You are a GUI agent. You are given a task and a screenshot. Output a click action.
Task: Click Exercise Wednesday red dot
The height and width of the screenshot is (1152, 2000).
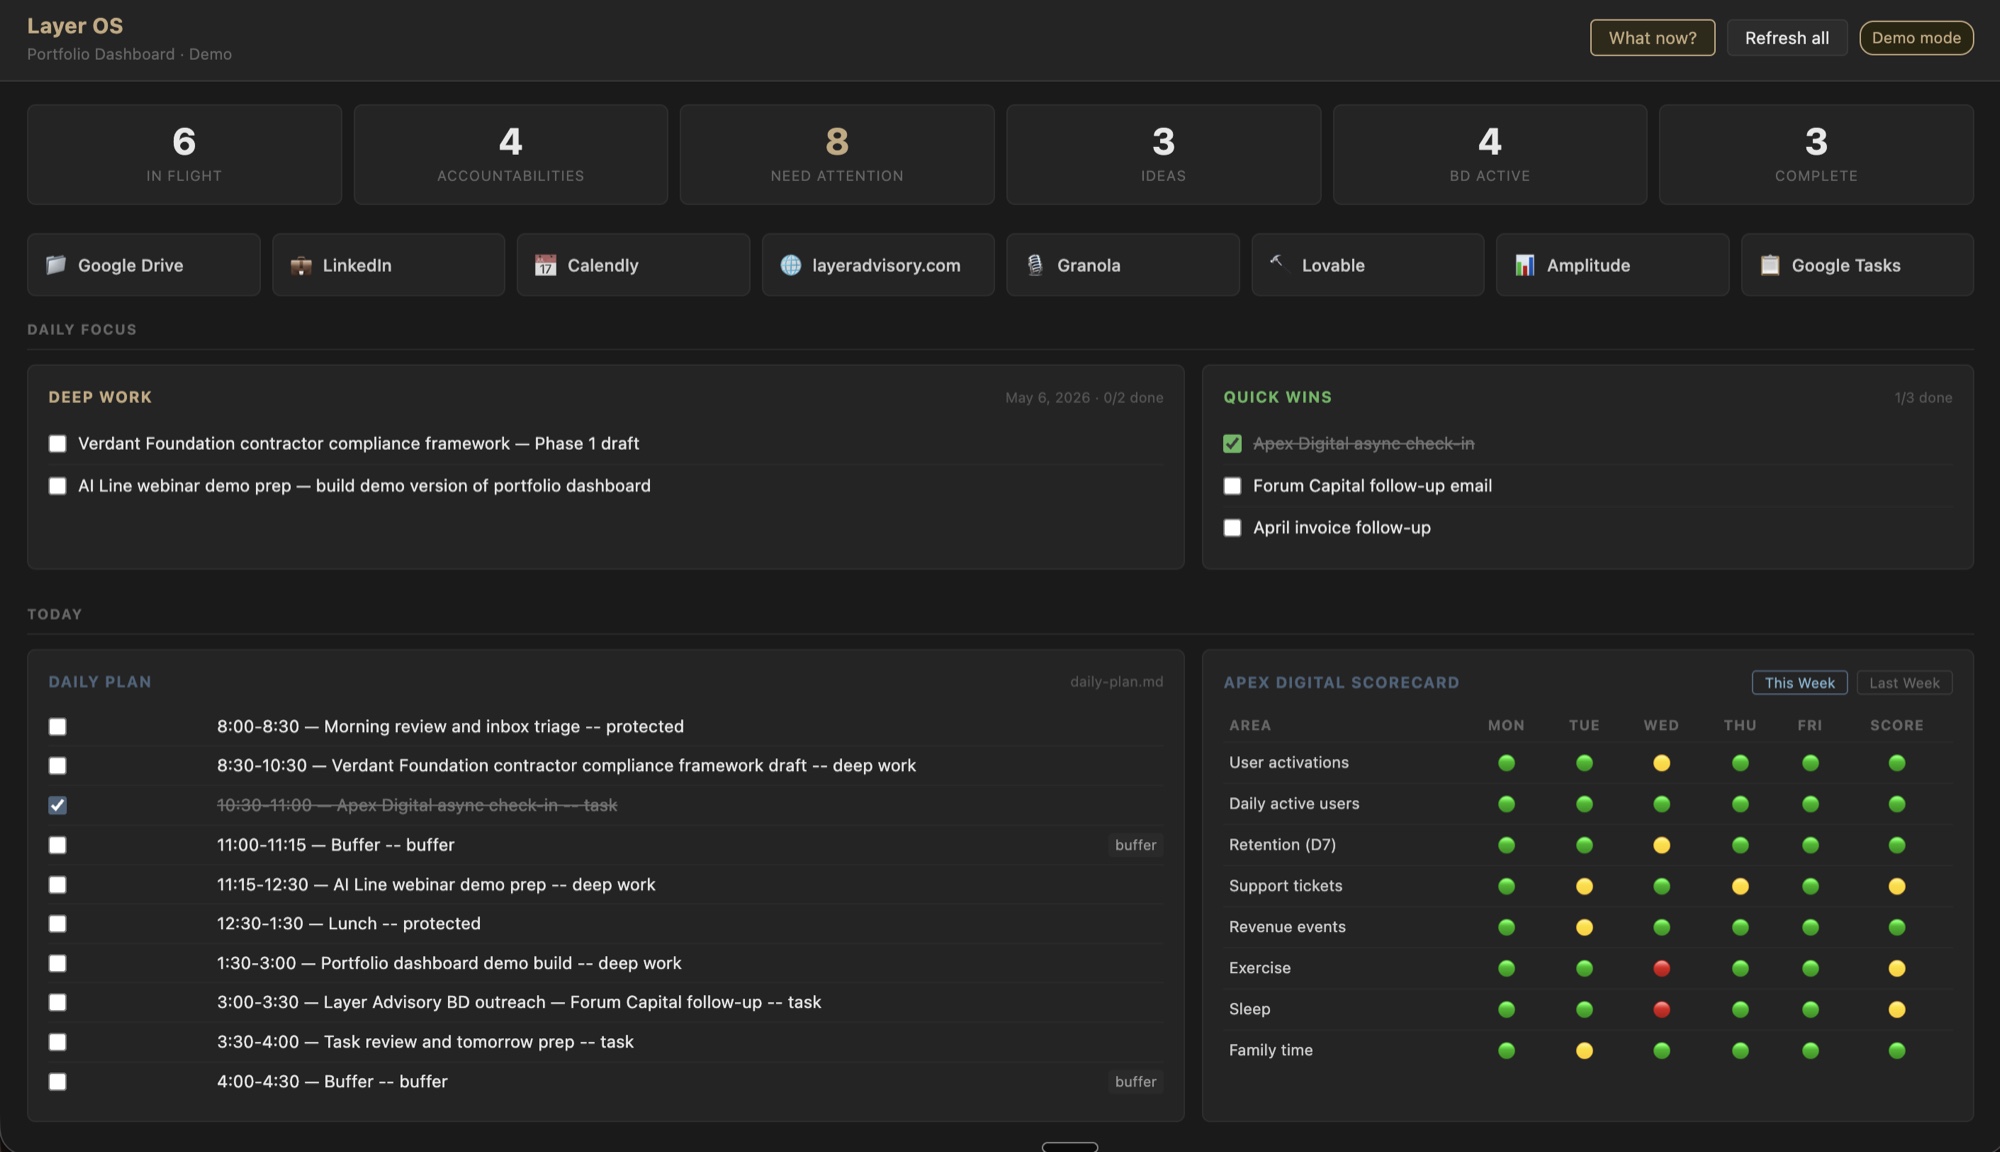(x=1661, y=968)
